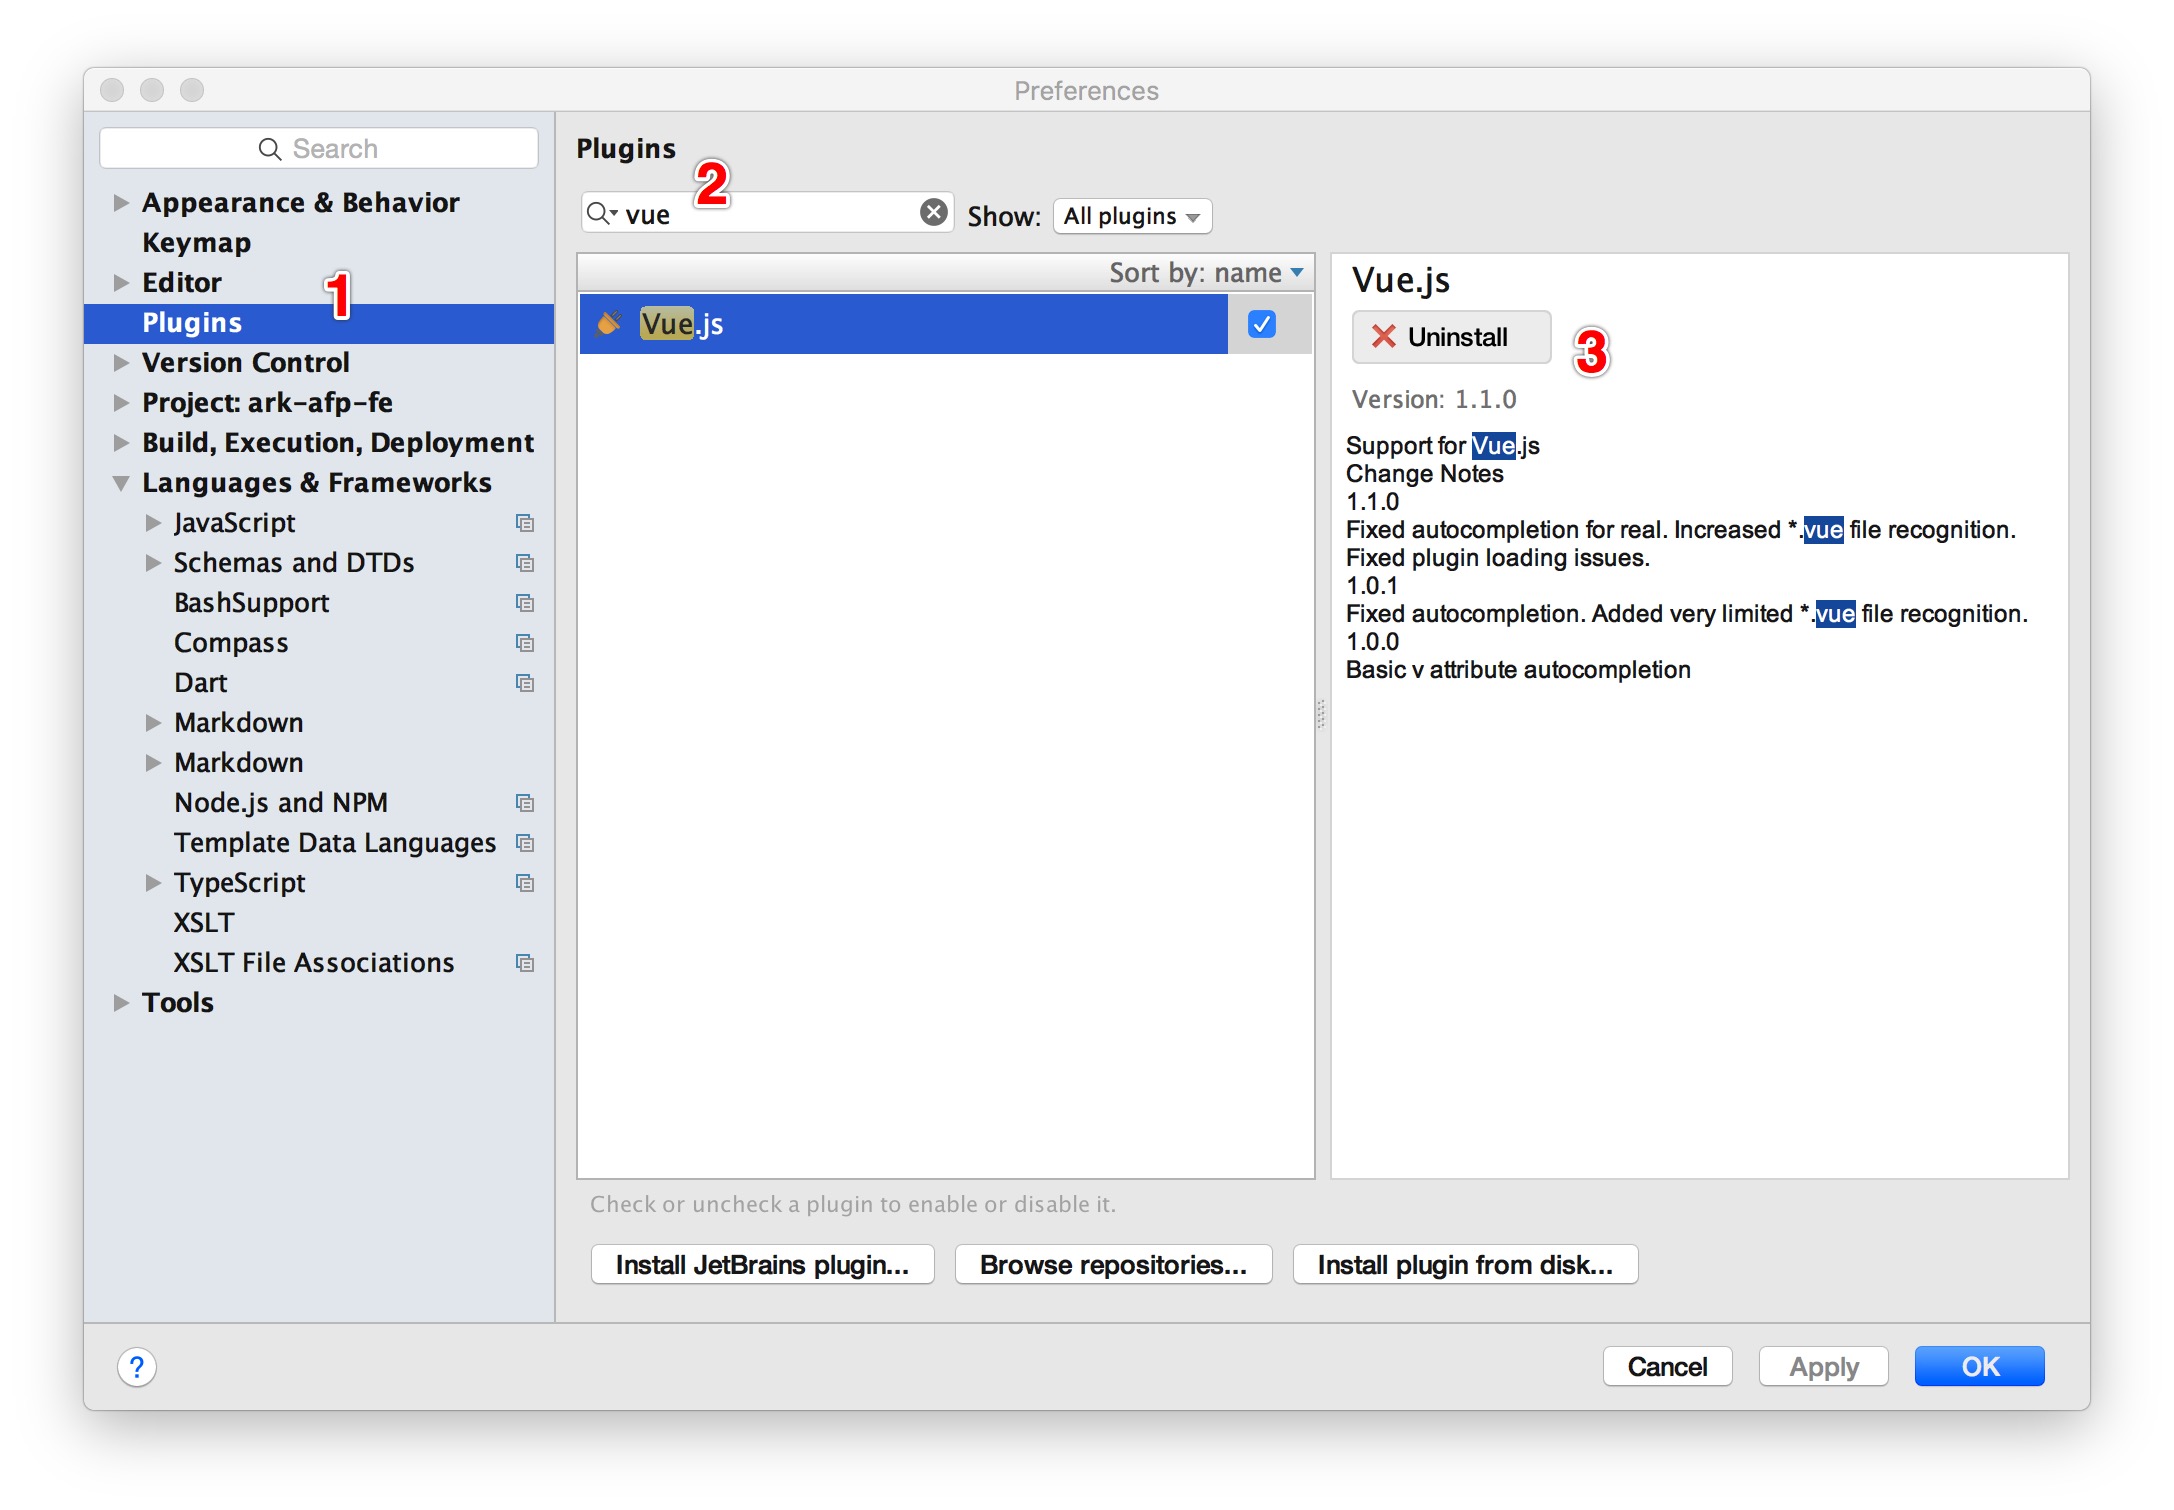
Task: Click project-level icon next to Schemas and DTDs
Action: point(525,563)
